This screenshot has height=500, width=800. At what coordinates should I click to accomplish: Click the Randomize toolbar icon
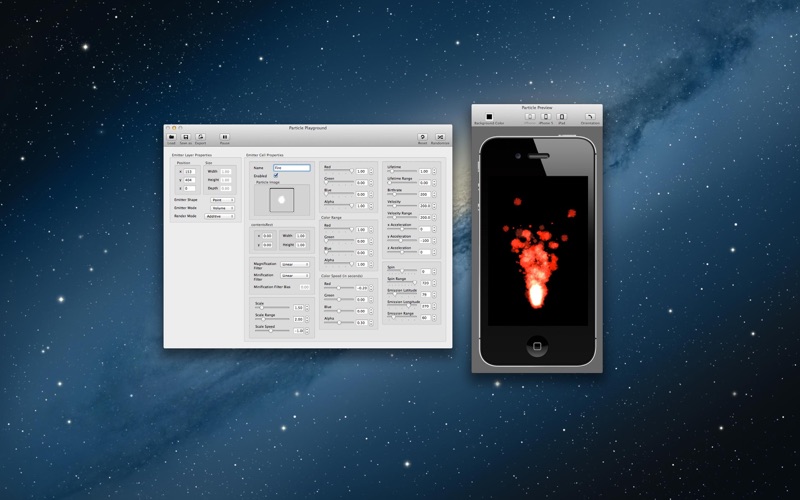[x=440, y=137]
